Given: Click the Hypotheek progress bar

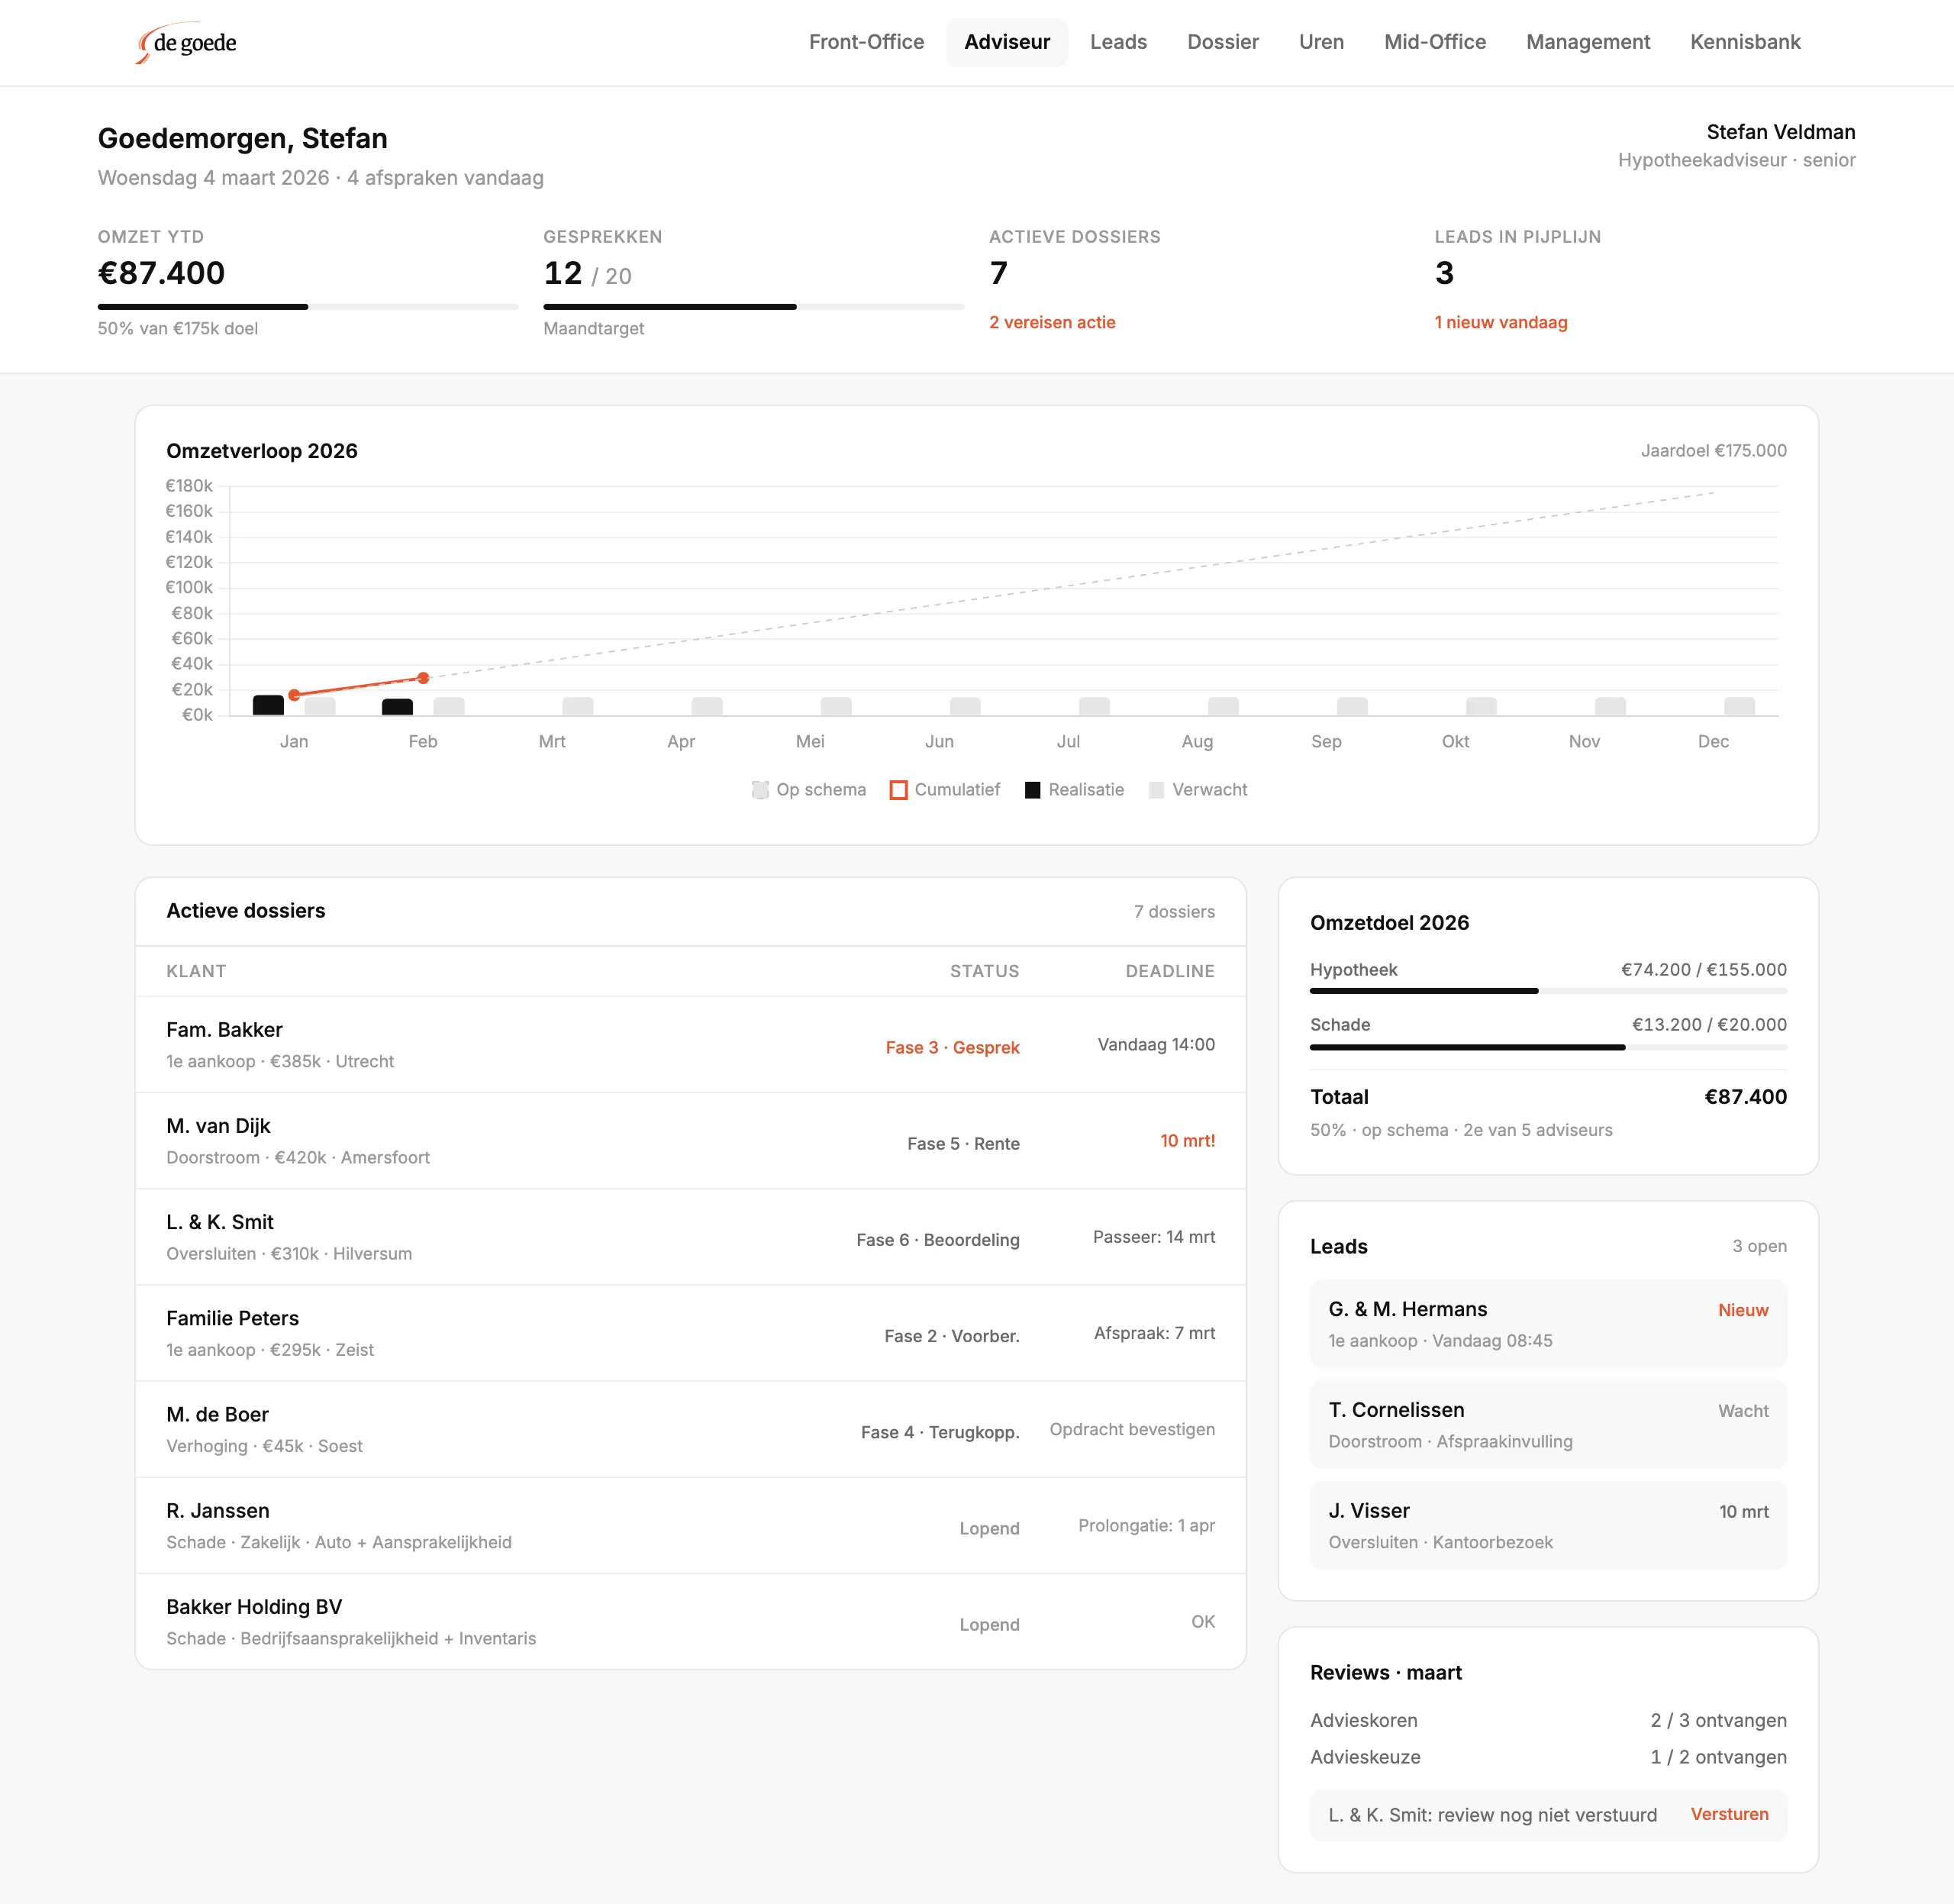Looking at the screenshot, I should (1547, 991).
